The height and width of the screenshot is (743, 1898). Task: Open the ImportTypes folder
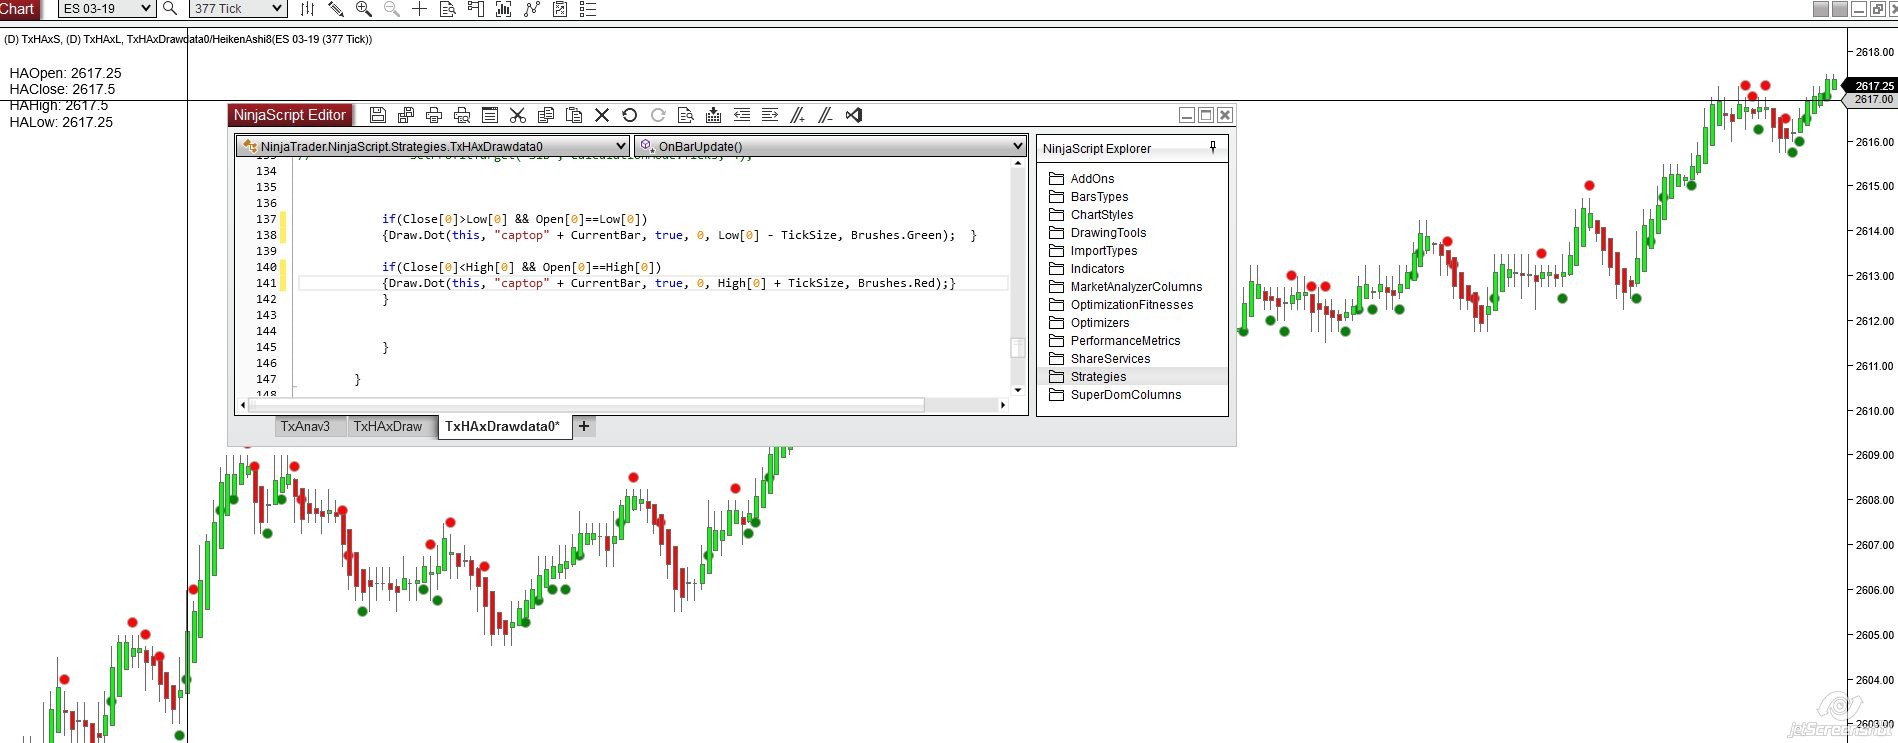point(1093,251)
